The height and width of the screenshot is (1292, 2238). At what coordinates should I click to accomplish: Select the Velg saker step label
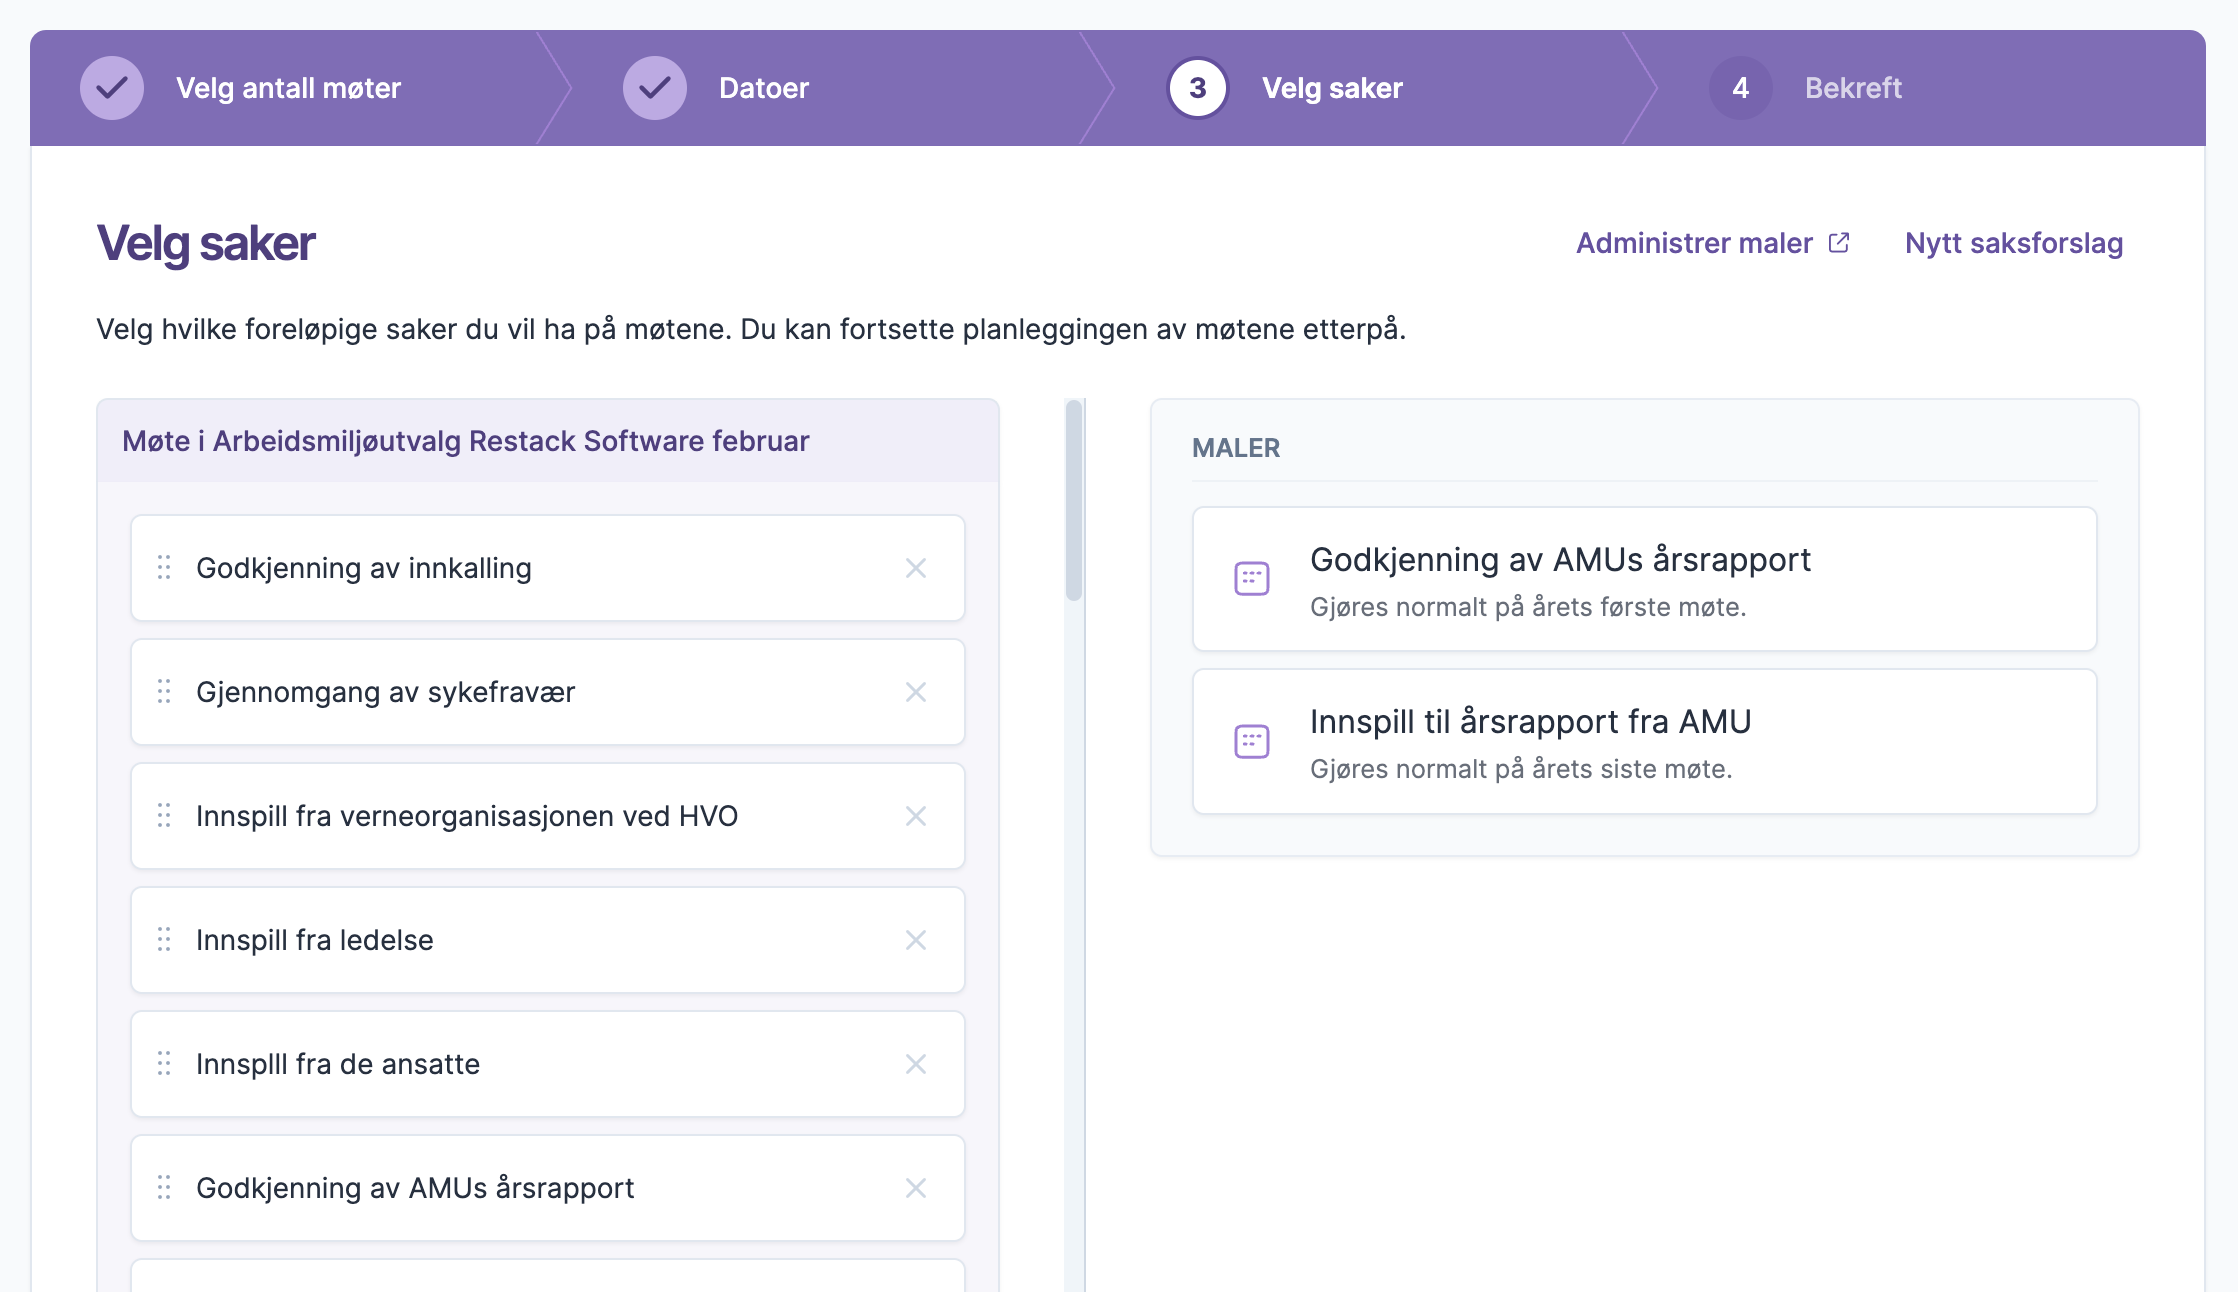(1332, 88)
